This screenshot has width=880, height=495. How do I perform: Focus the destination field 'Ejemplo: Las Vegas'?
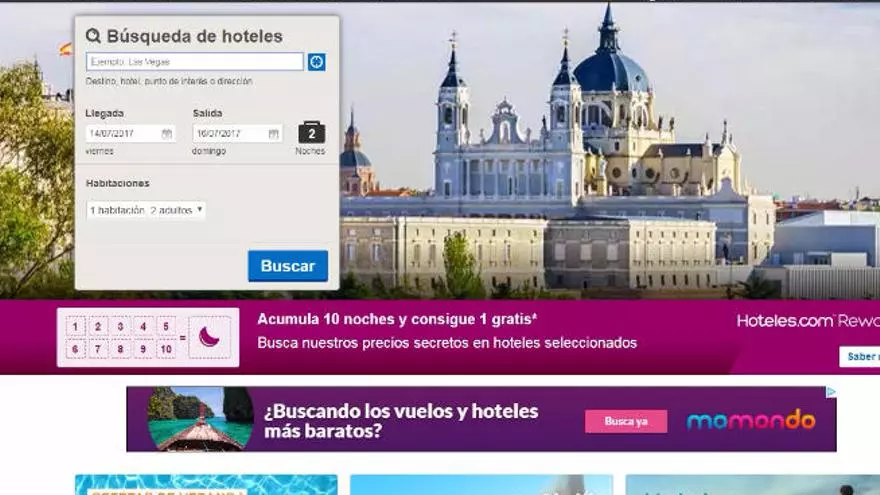tap(194, 62)
